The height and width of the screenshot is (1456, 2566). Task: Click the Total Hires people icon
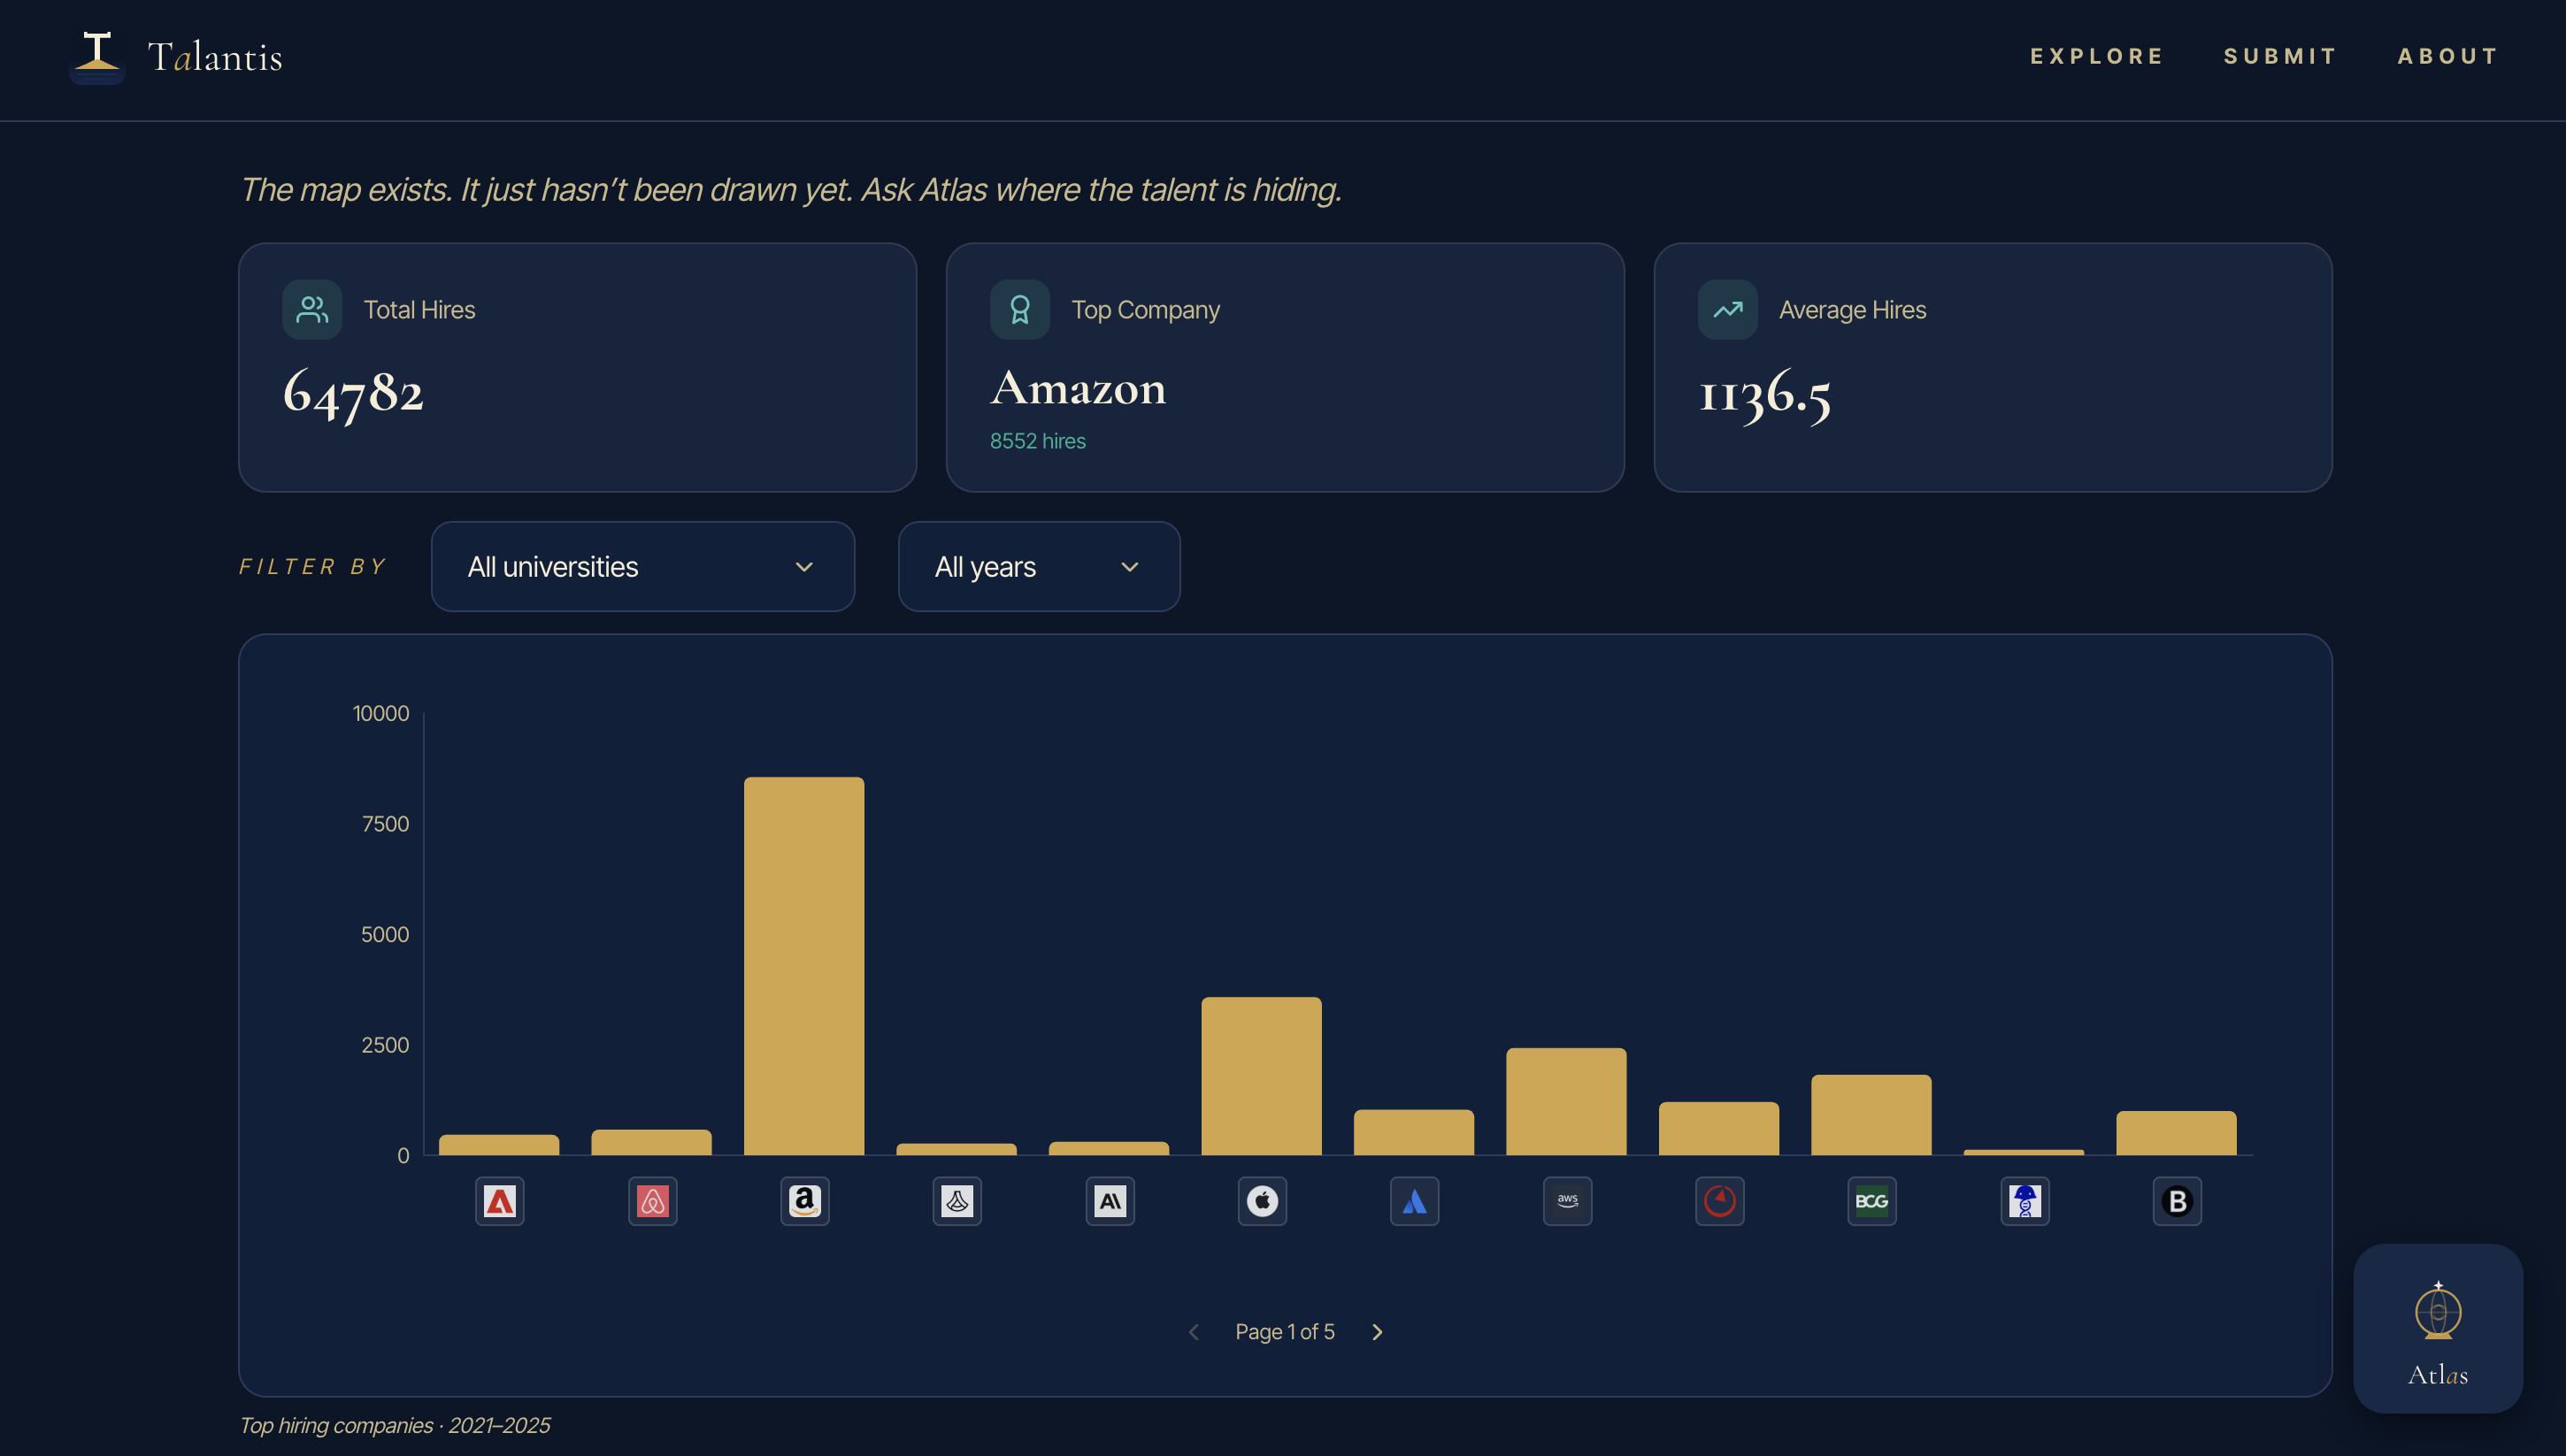click(312, 310)
